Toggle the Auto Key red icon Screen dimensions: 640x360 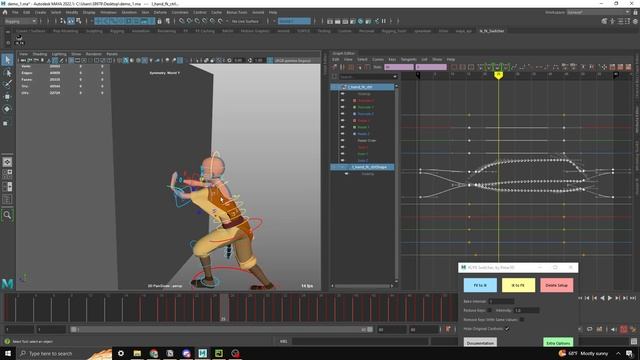pos(624,329)
